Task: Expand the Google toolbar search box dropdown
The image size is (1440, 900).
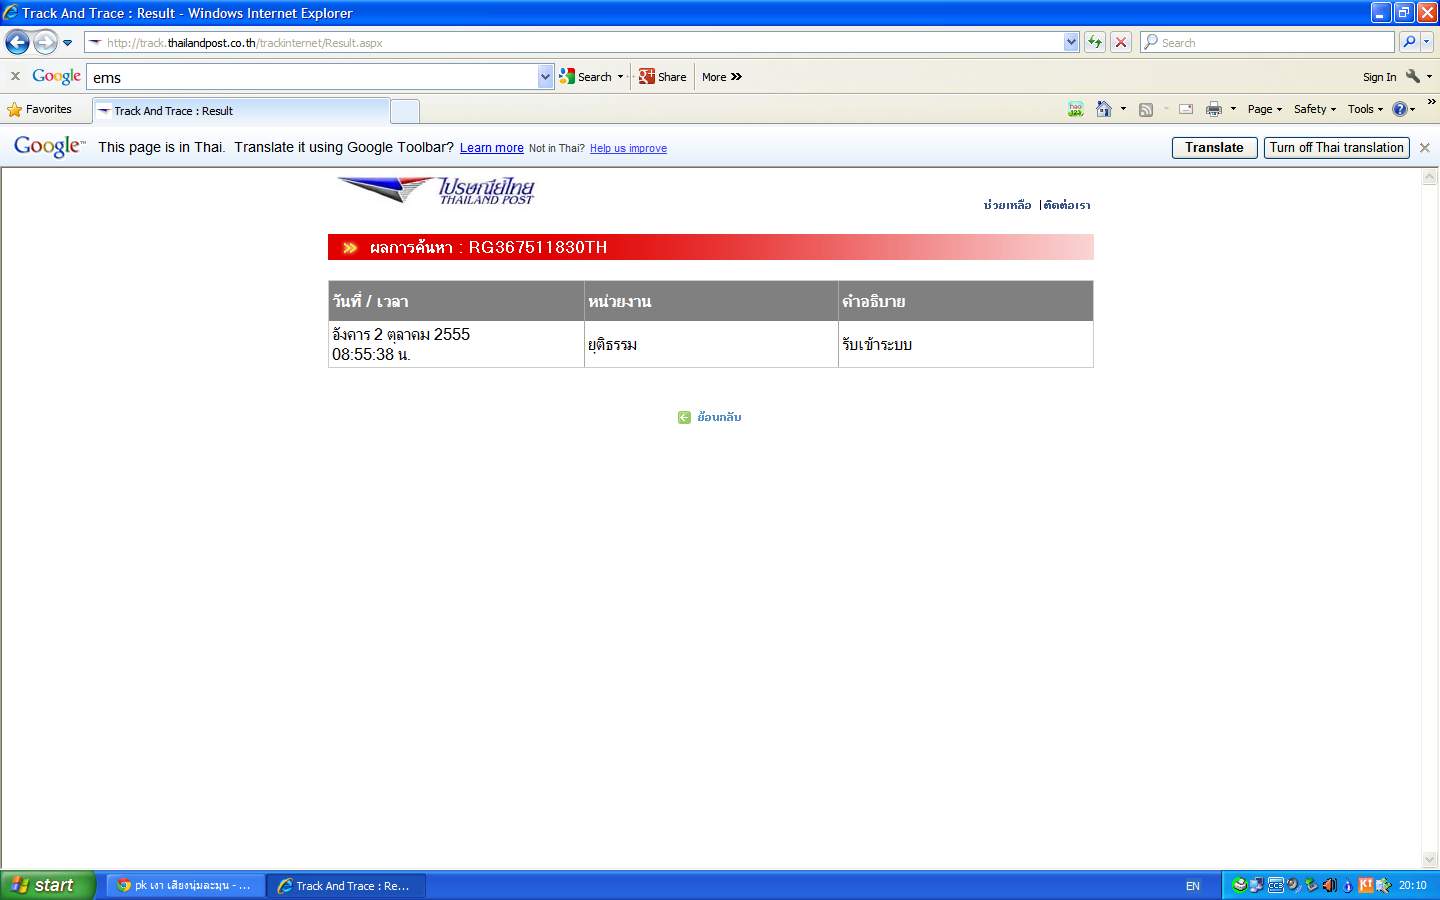Action: click(545, 77)
